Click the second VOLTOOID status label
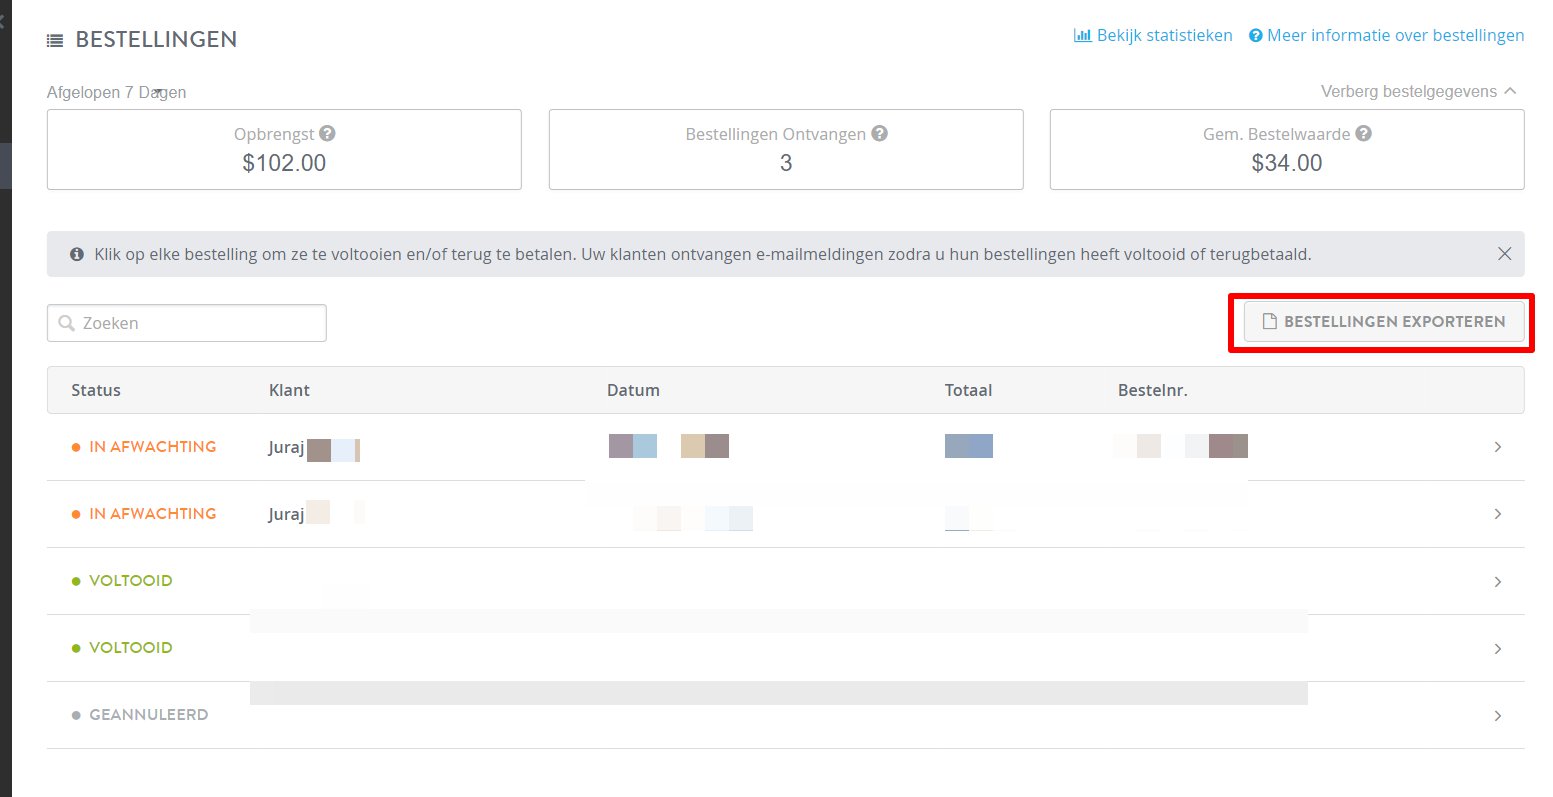The image size is (1553, 797). (130, 648)
